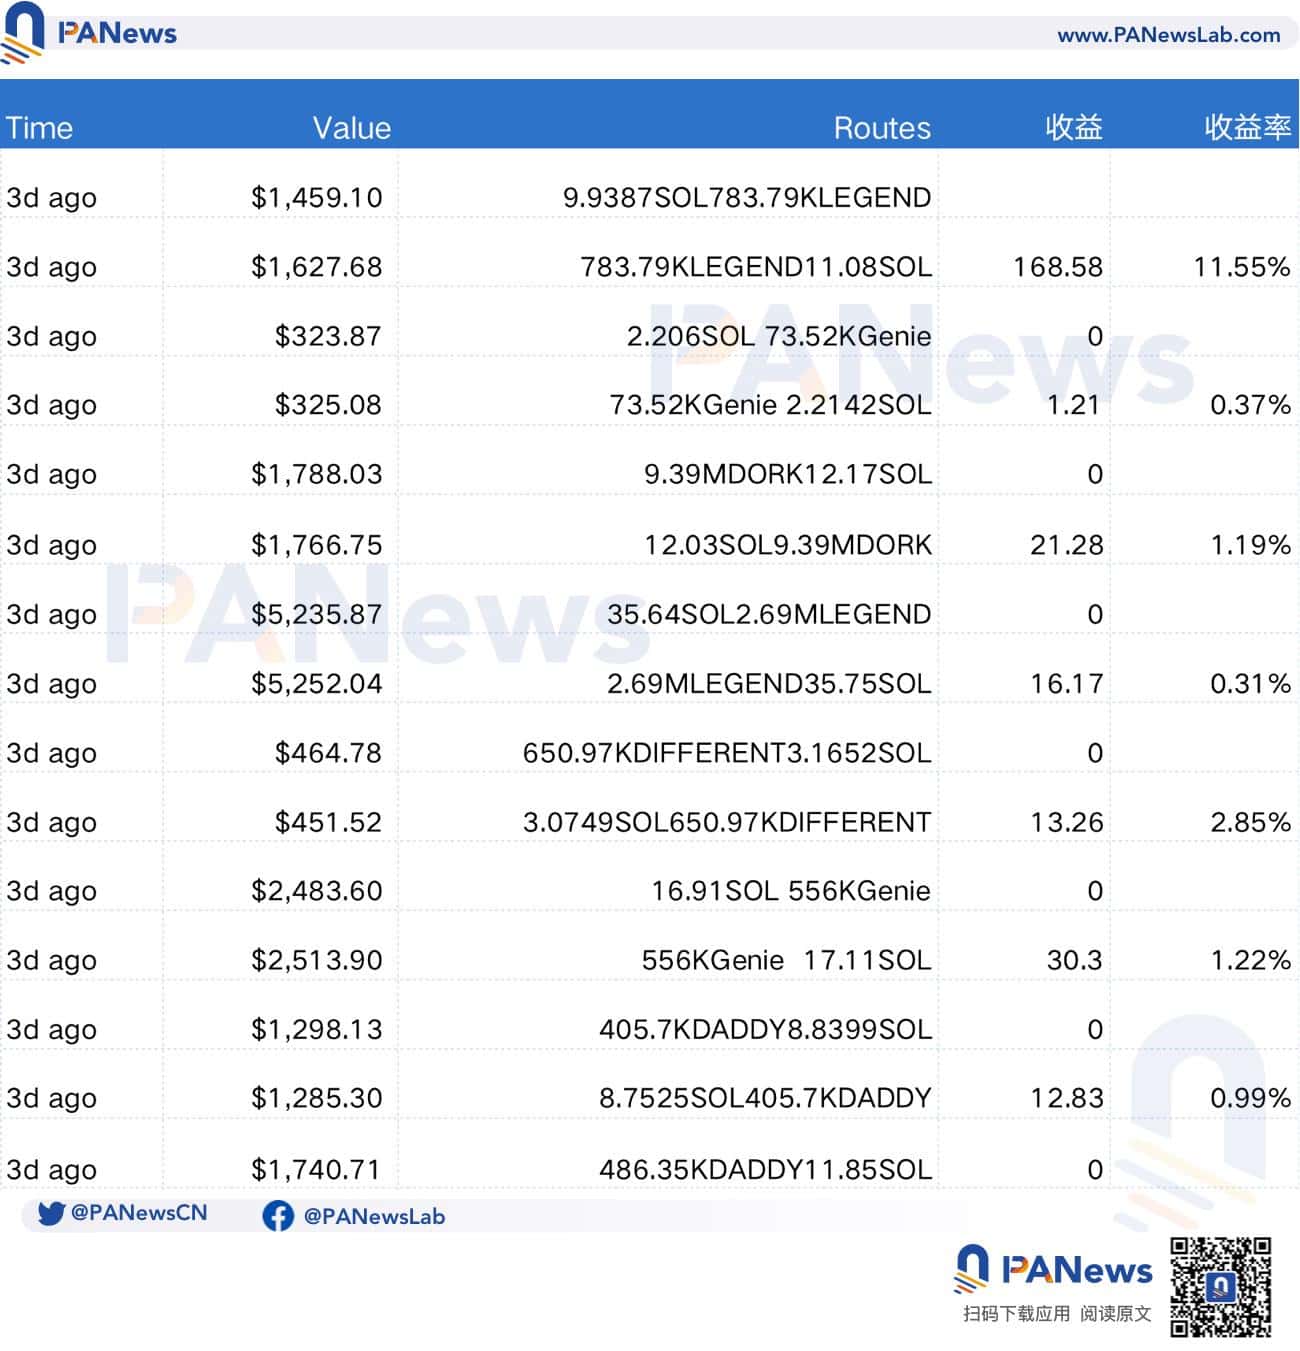Screen dimensions: 1300x1351
Task: Click the yield rate 2.85%
Action: (1250, 822)
